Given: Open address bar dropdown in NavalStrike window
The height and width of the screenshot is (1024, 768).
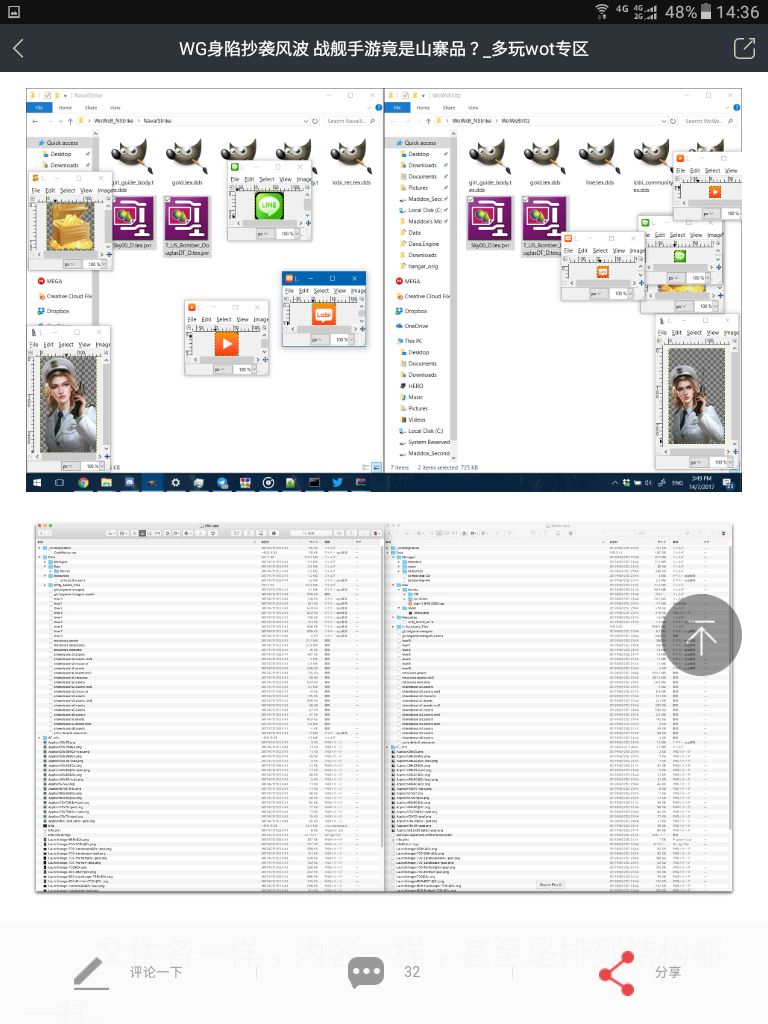Looking at the screenshot, I should (x=305, y=121).
